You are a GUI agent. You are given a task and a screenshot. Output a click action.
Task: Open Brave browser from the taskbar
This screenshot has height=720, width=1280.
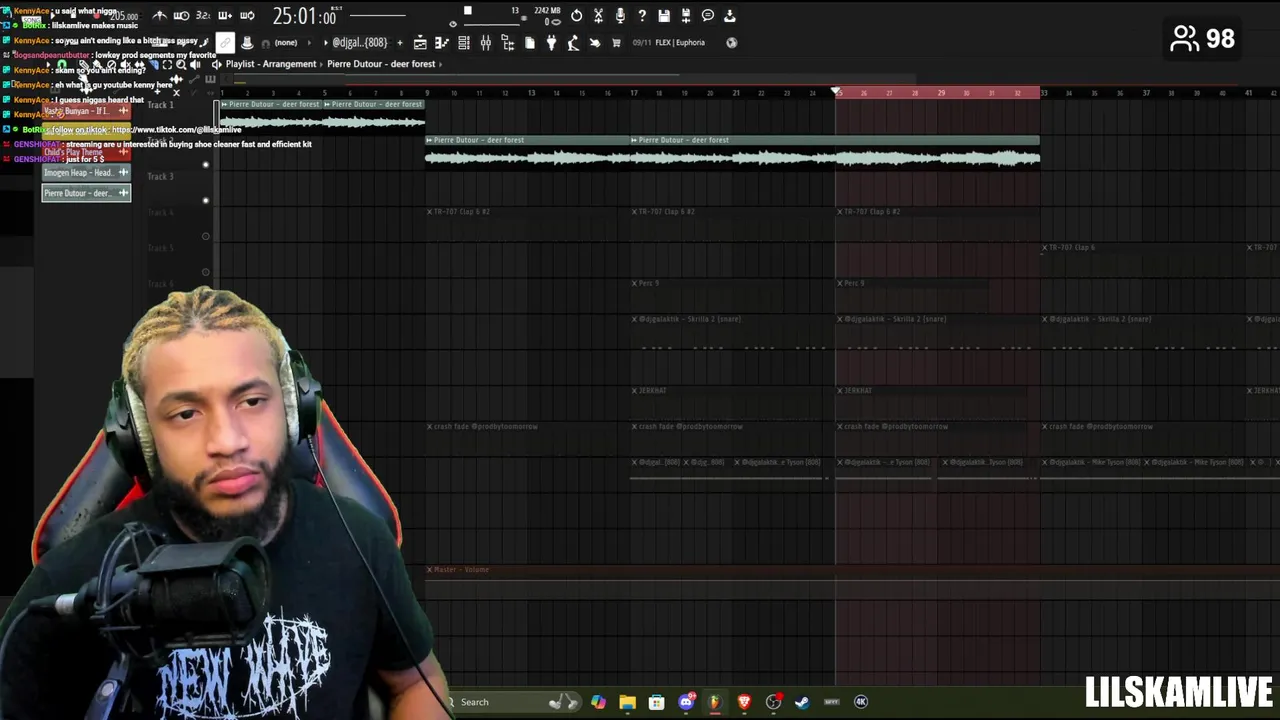[744, 702]
